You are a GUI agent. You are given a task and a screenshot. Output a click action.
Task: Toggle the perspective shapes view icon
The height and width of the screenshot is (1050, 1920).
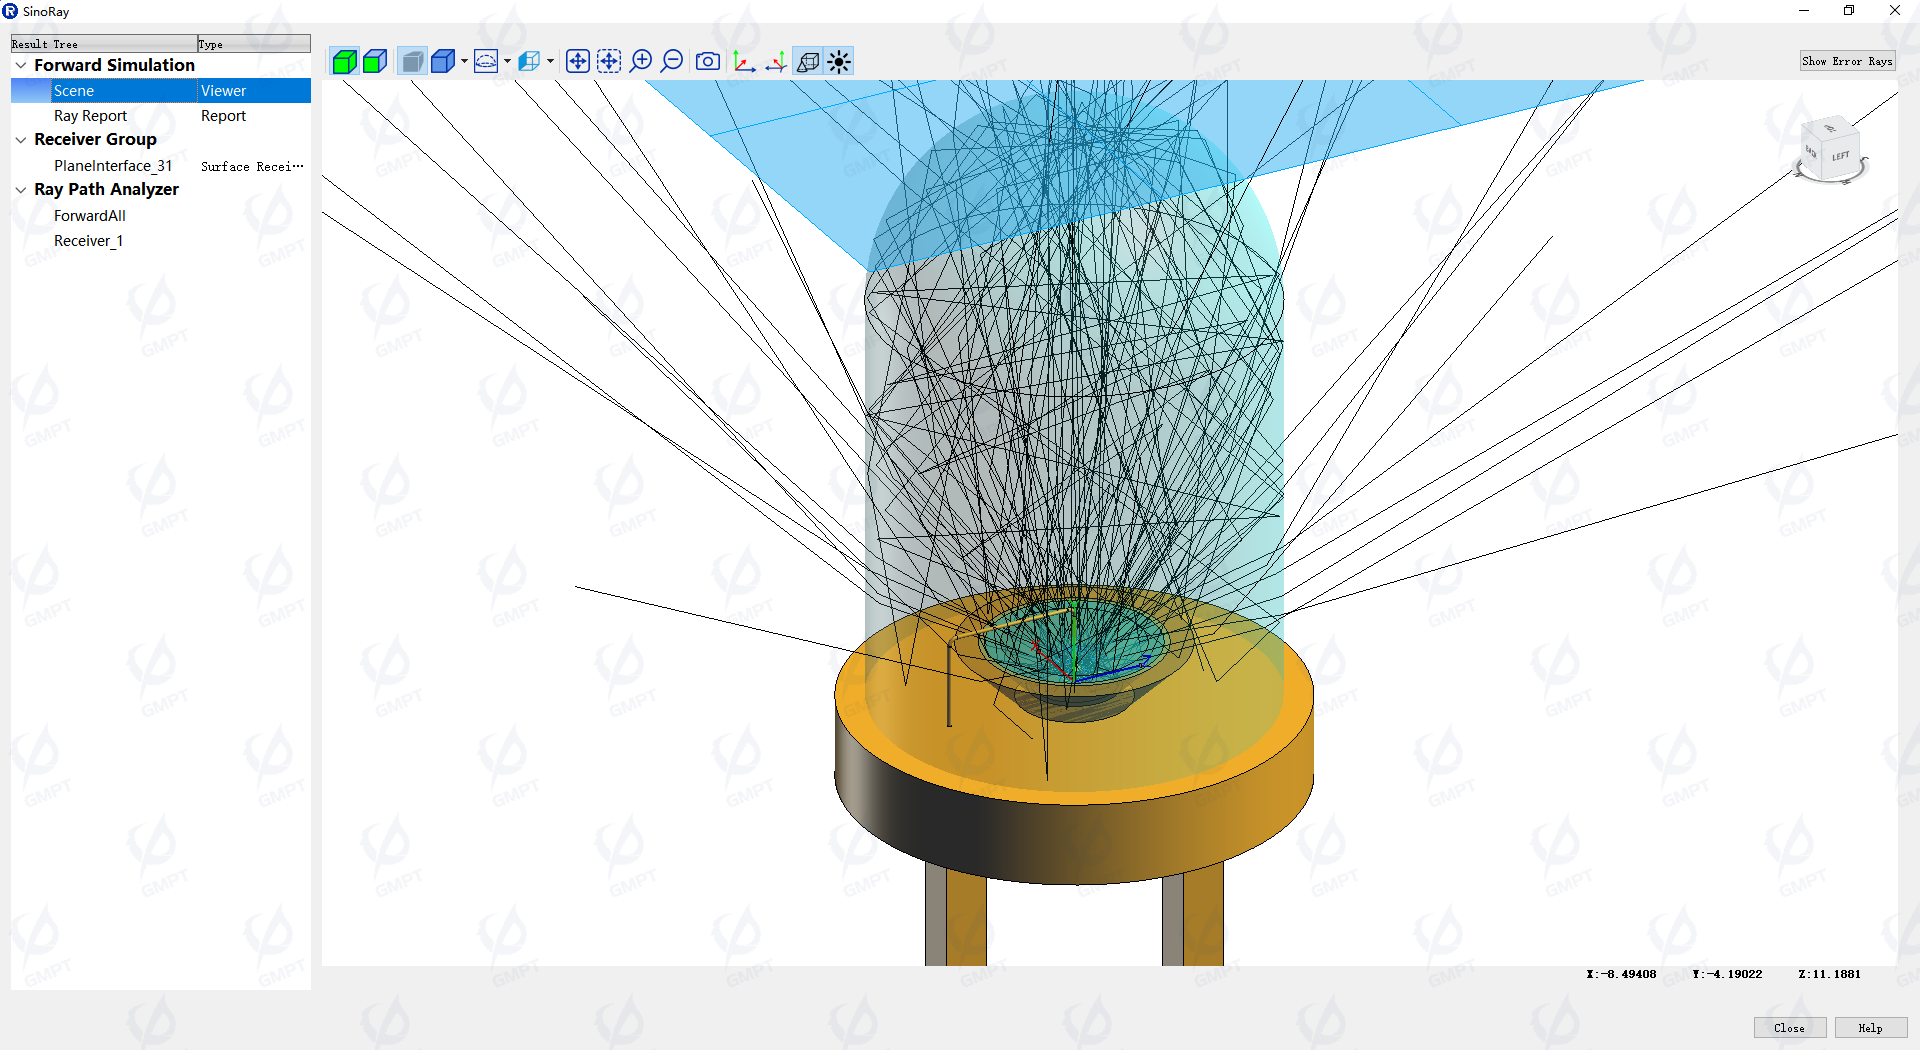pos(808,62)
